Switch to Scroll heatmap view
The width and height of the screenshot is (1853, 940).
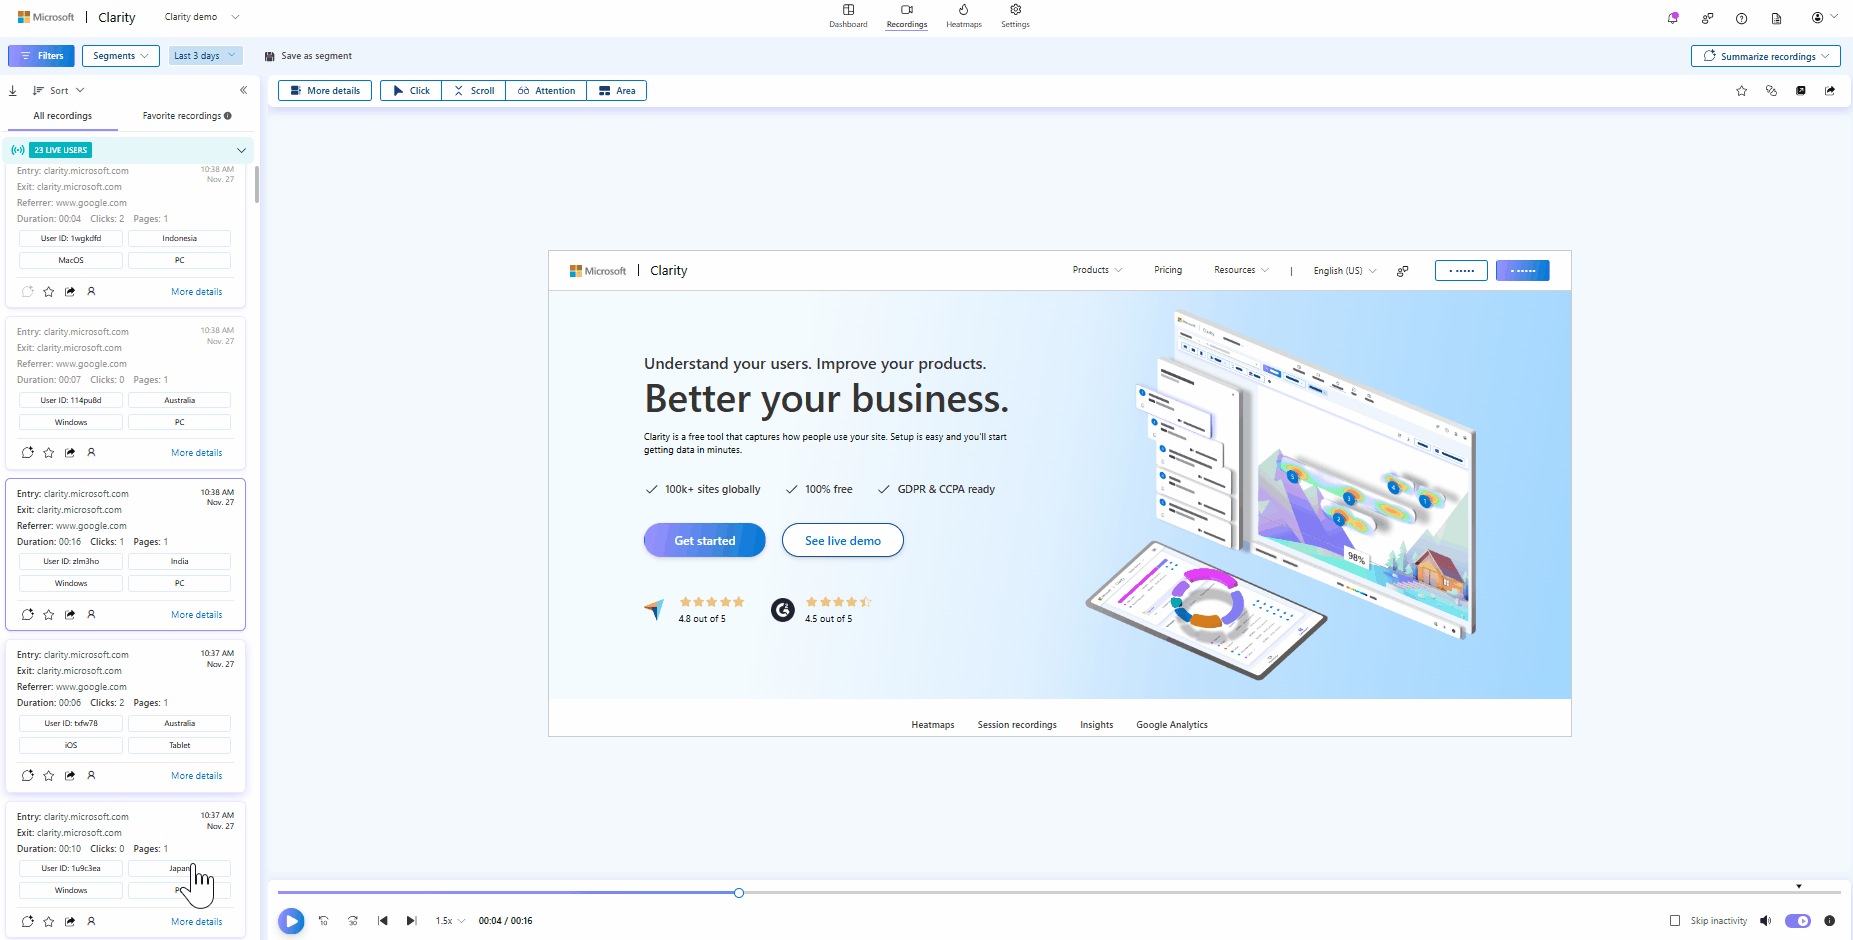click(x=473, y=91)
